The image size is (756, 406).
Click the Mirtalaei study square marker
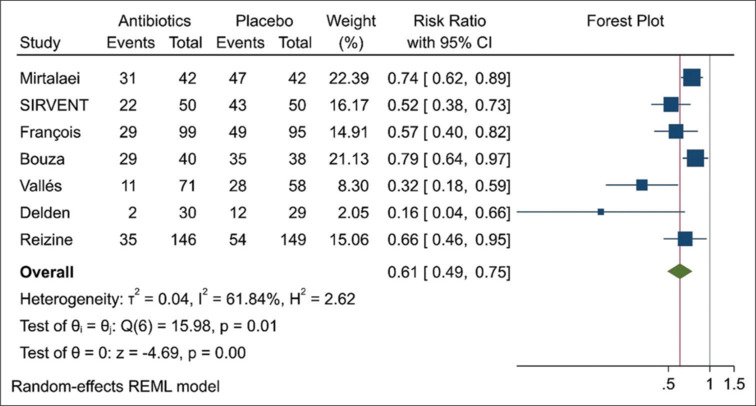pyautogui.click(x=691, y=78)
